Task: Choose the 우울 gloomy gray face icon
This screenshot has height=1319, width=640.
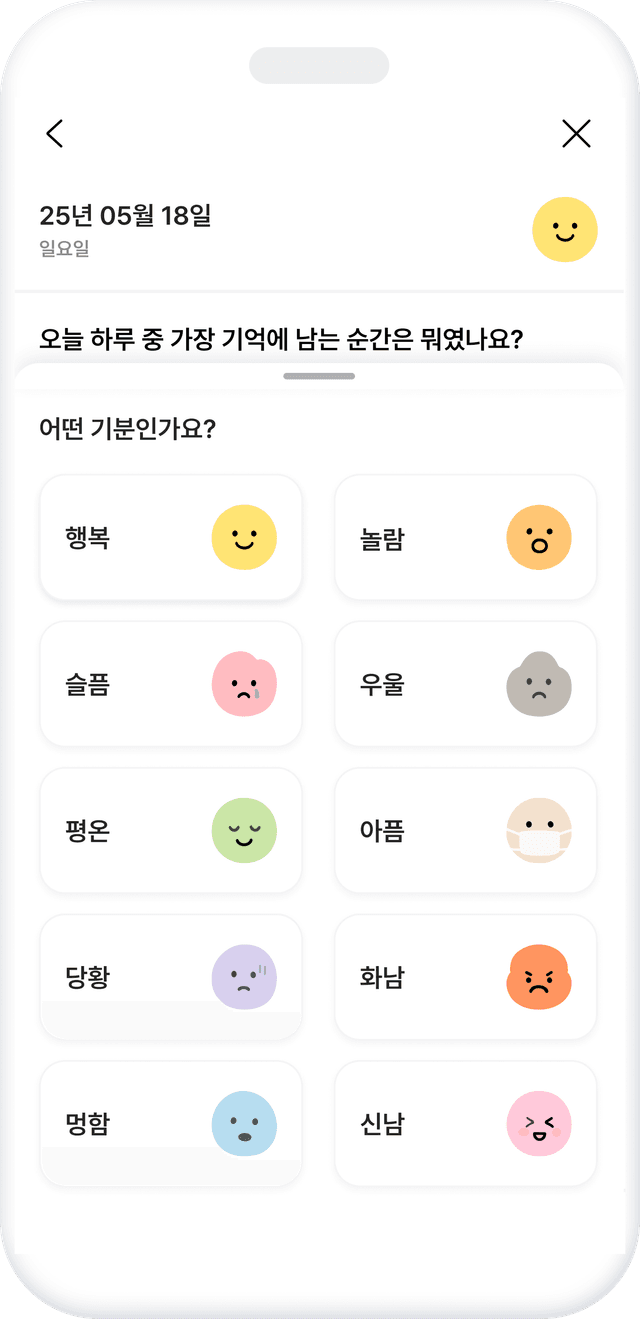Action: 539,684
